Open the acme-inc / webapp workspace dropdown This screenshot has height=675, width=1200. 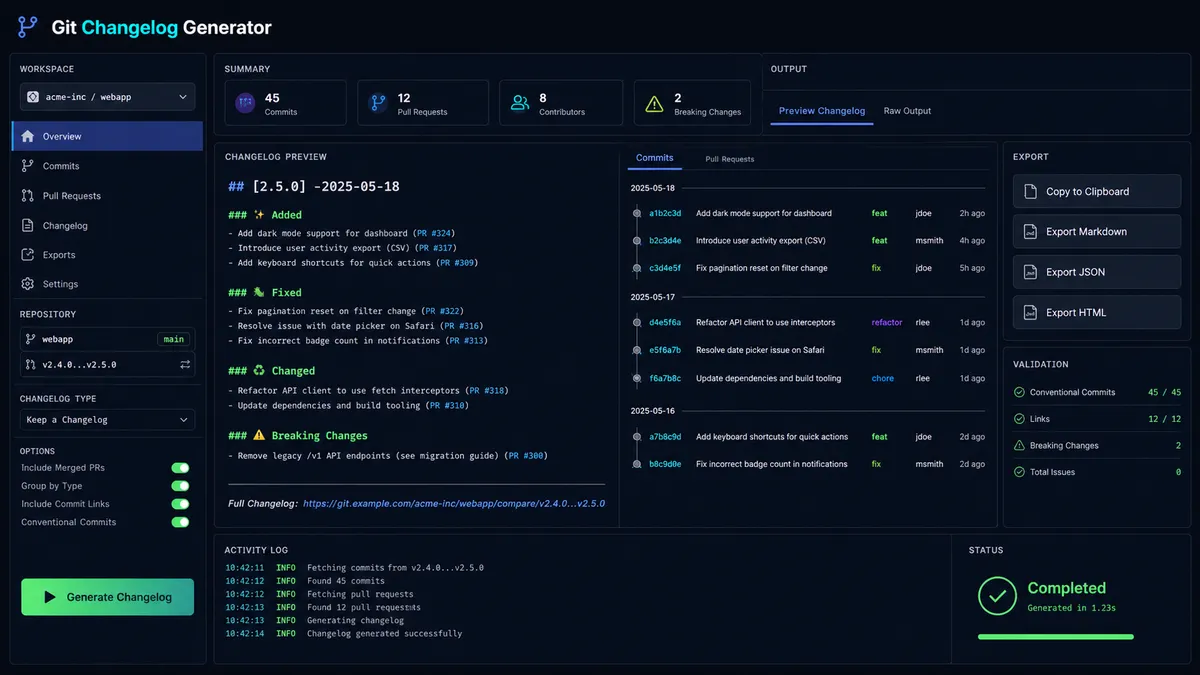tap(108, 97)
